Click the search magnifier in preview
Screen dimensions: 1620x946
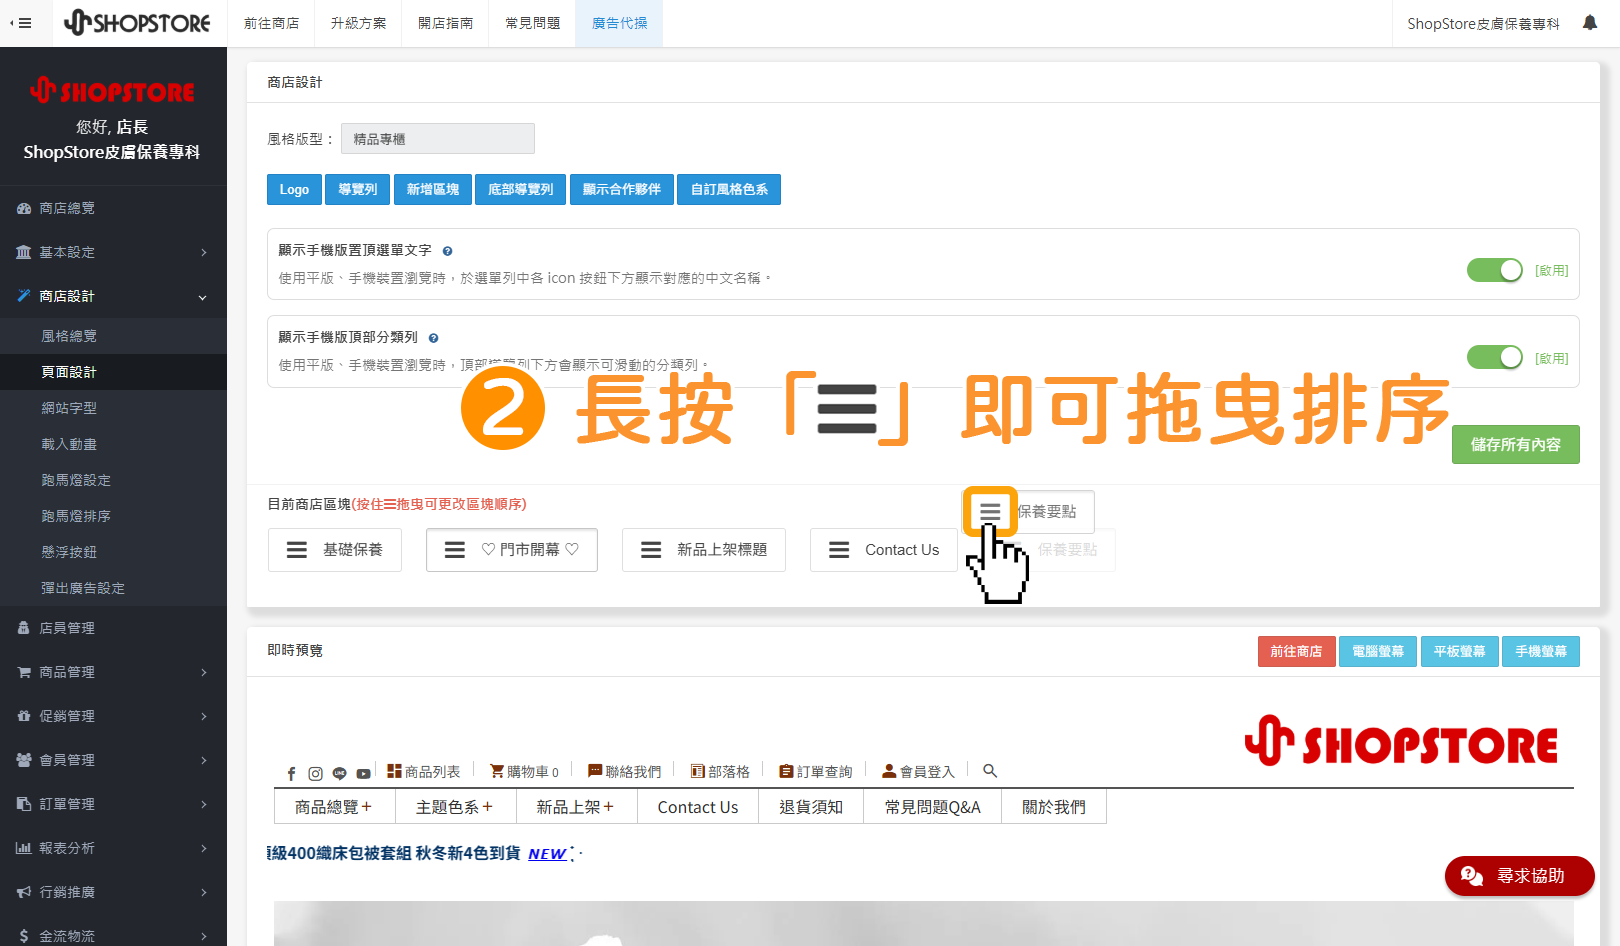[x=990, y=771]
